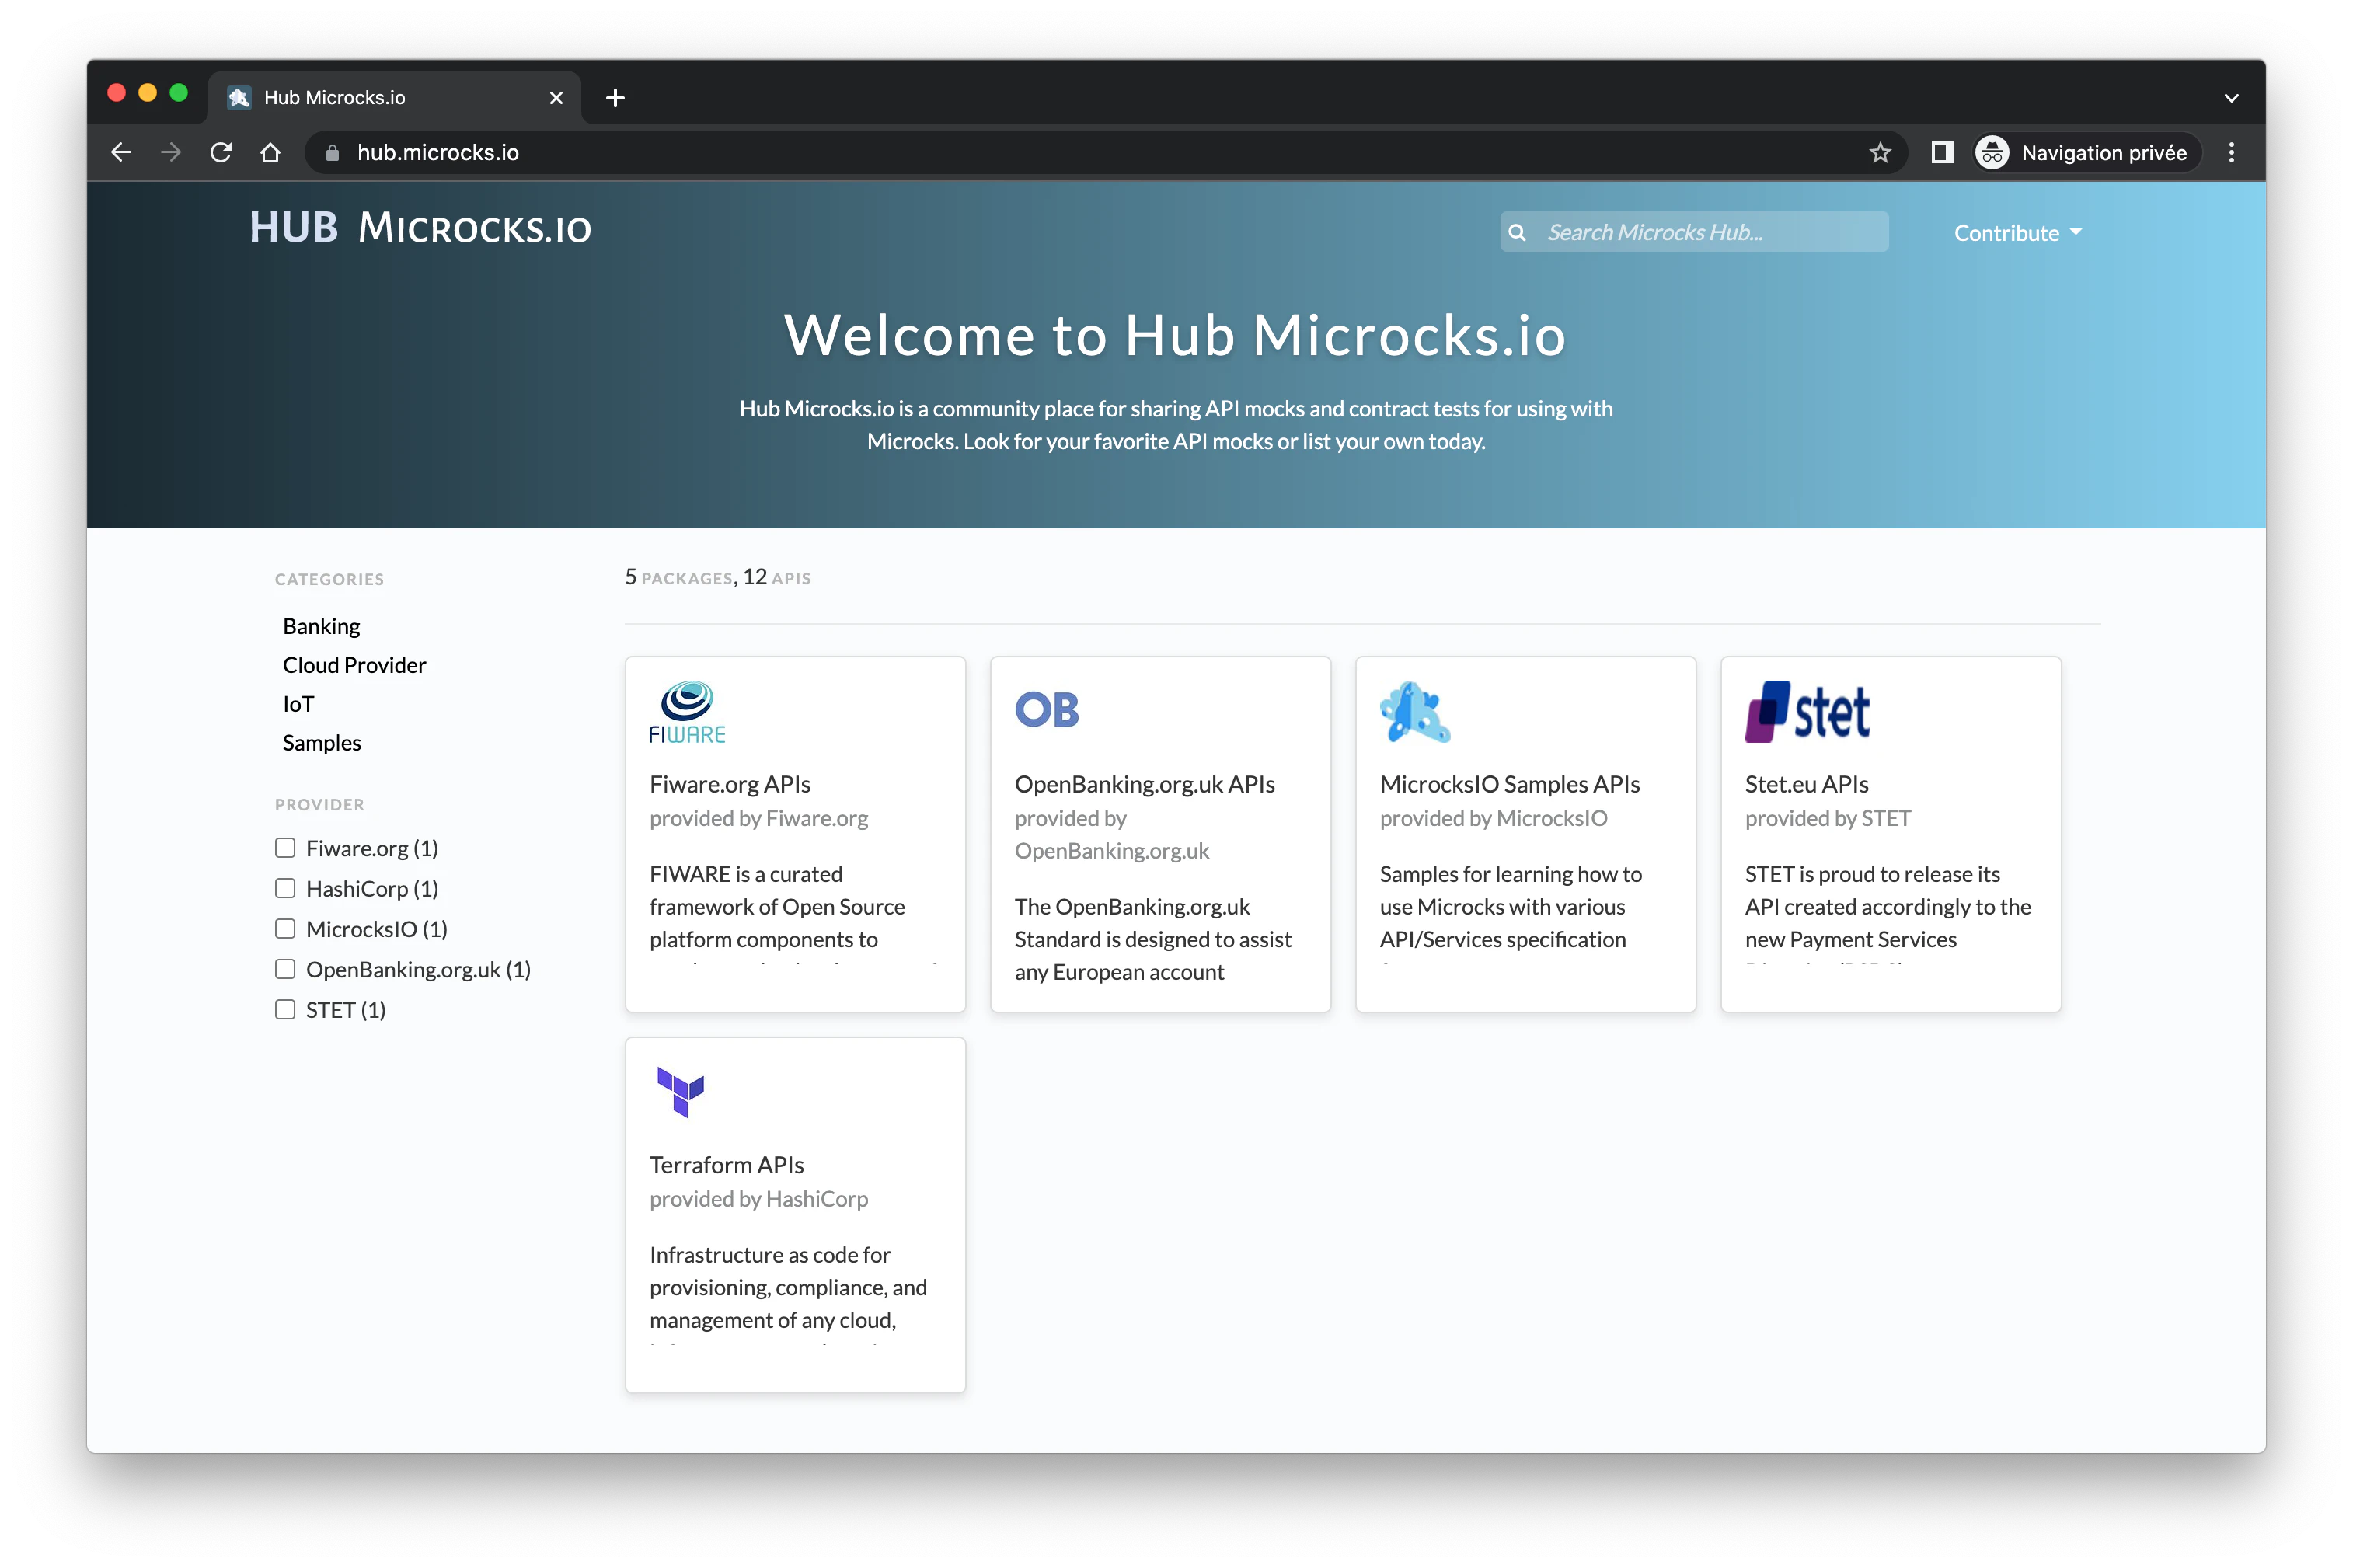Image resolution: width=2353 pixels, height=1568 pixels.
Task: Filter by Banking category
Action: [321, 626]
